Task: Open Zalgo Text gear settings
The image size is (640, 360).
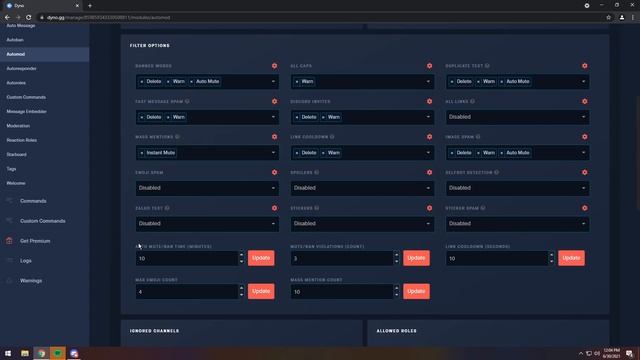Action: pyautogui.click(x=274, y=208)
